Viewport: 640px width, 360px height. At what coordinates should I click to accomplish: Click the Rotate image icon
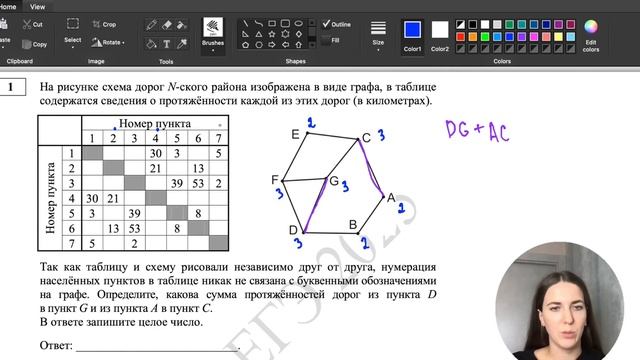(x=97, y=42)
